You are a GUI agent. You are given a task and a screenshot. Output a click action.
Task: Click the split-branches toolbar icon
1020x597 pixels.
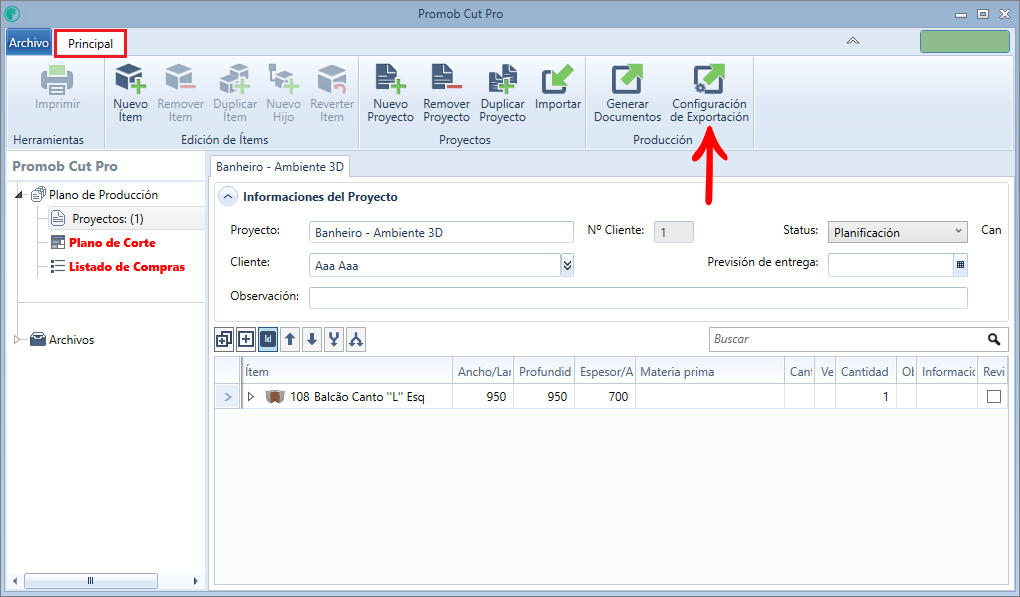click(356, 339)
